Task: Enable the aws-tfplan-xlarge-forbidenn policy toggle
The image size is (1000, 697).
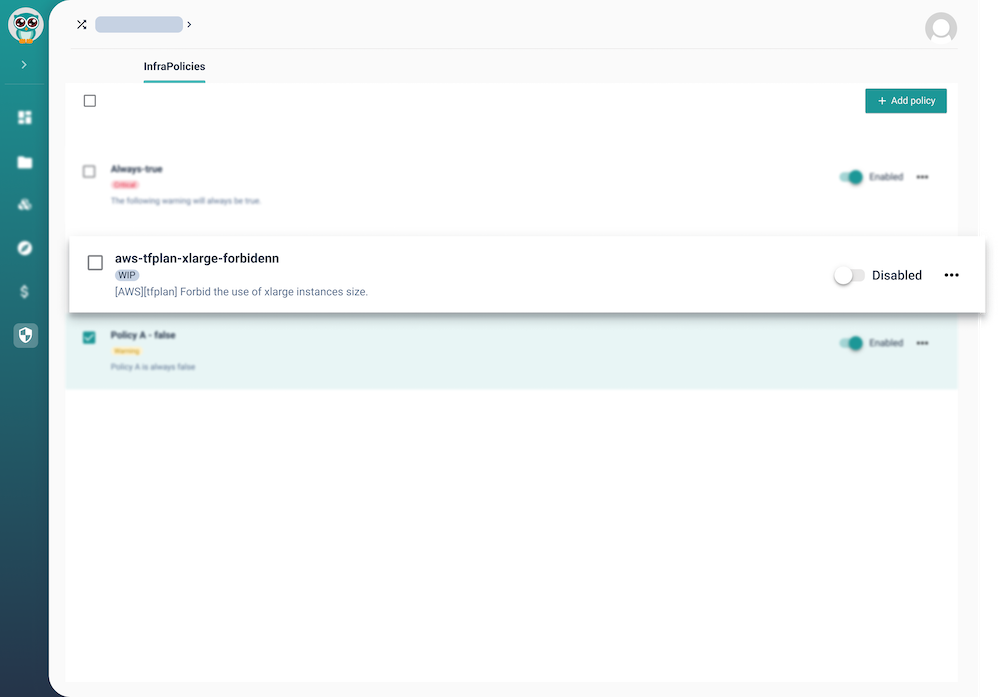Action: tap(848, 275)
